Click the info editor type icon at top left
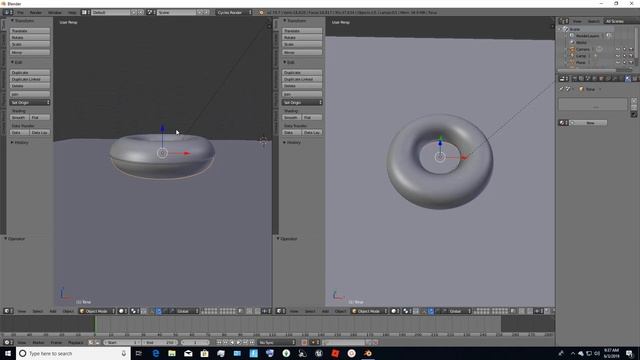This screenshot has width=640, height=360. coord(8,13)
